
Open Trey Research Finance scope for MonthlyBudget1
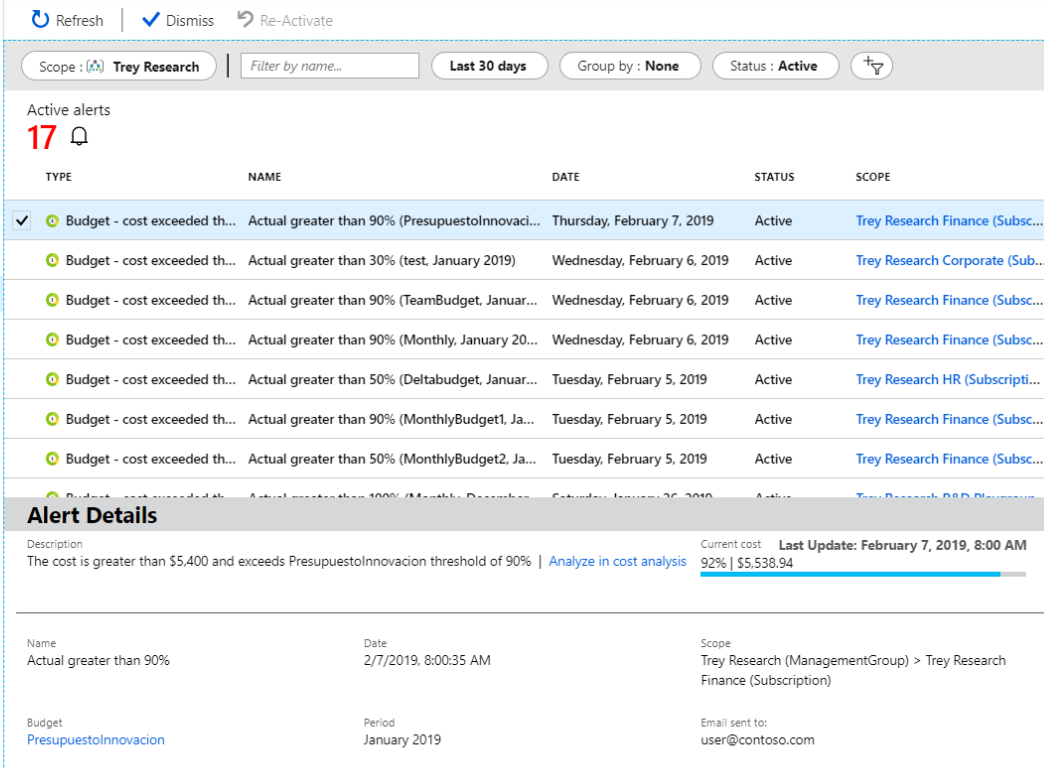(949, 420)
